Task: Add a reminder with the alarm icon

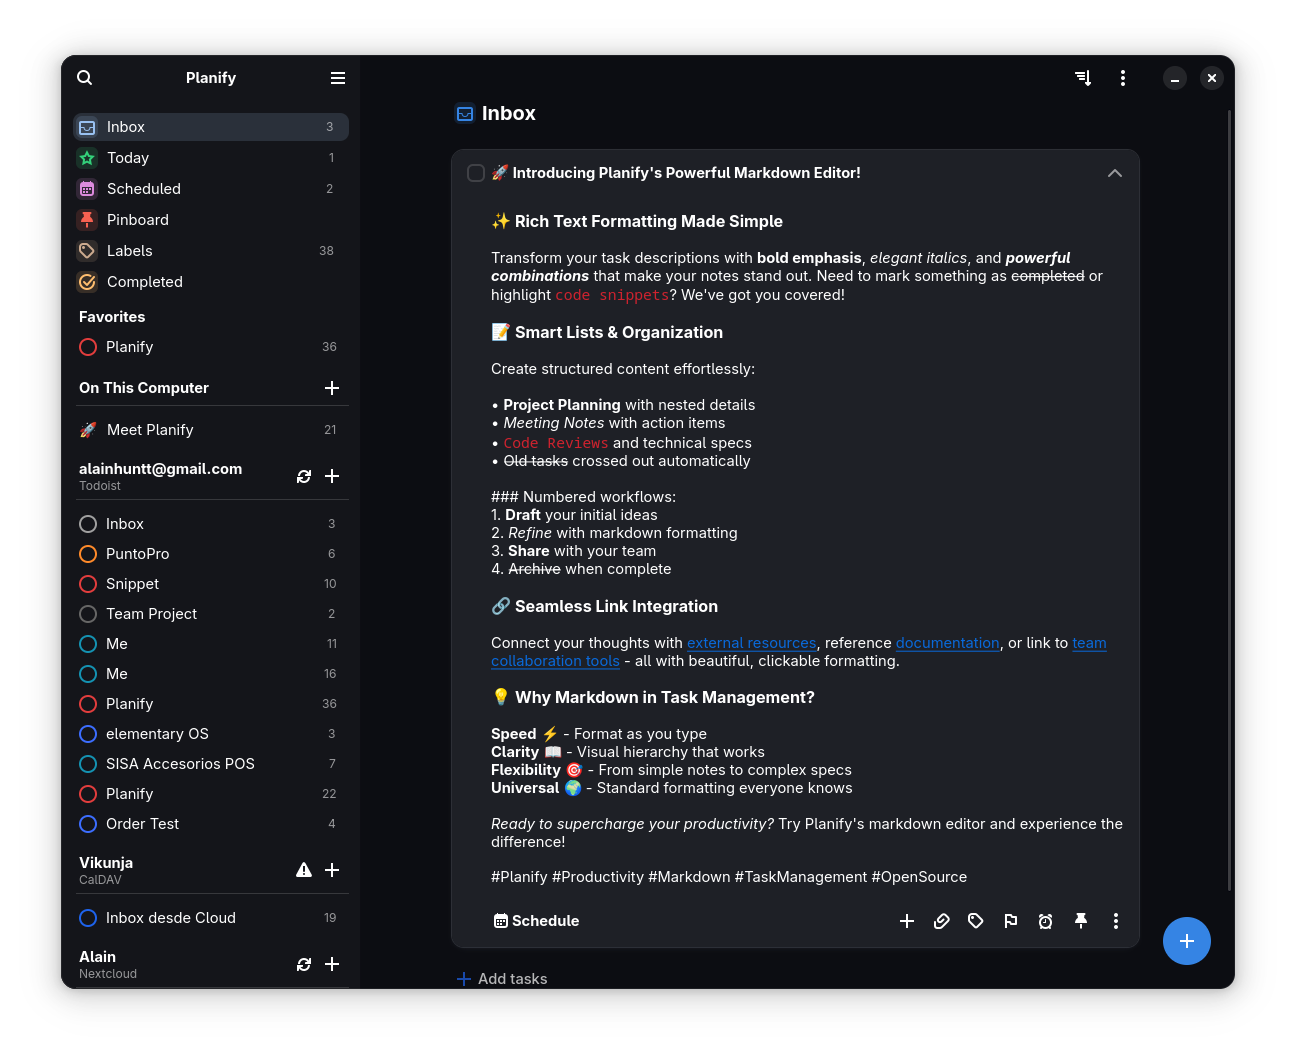Action: [1046, 921]
